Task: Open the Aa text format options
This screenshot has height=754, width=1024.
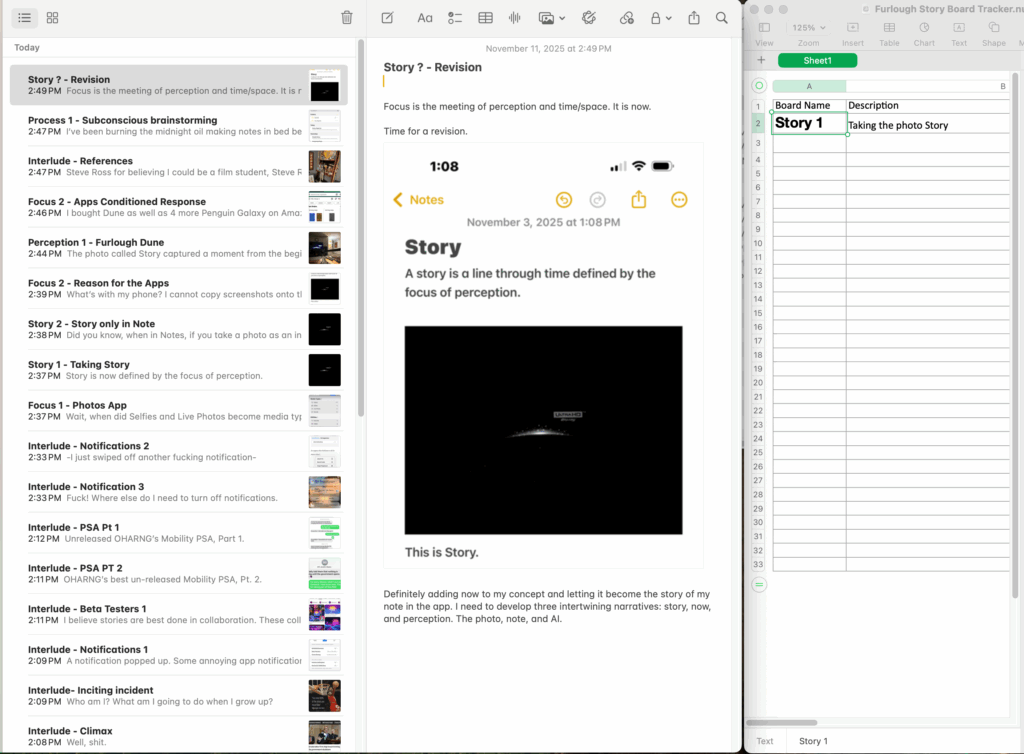Action: [425, 18]
